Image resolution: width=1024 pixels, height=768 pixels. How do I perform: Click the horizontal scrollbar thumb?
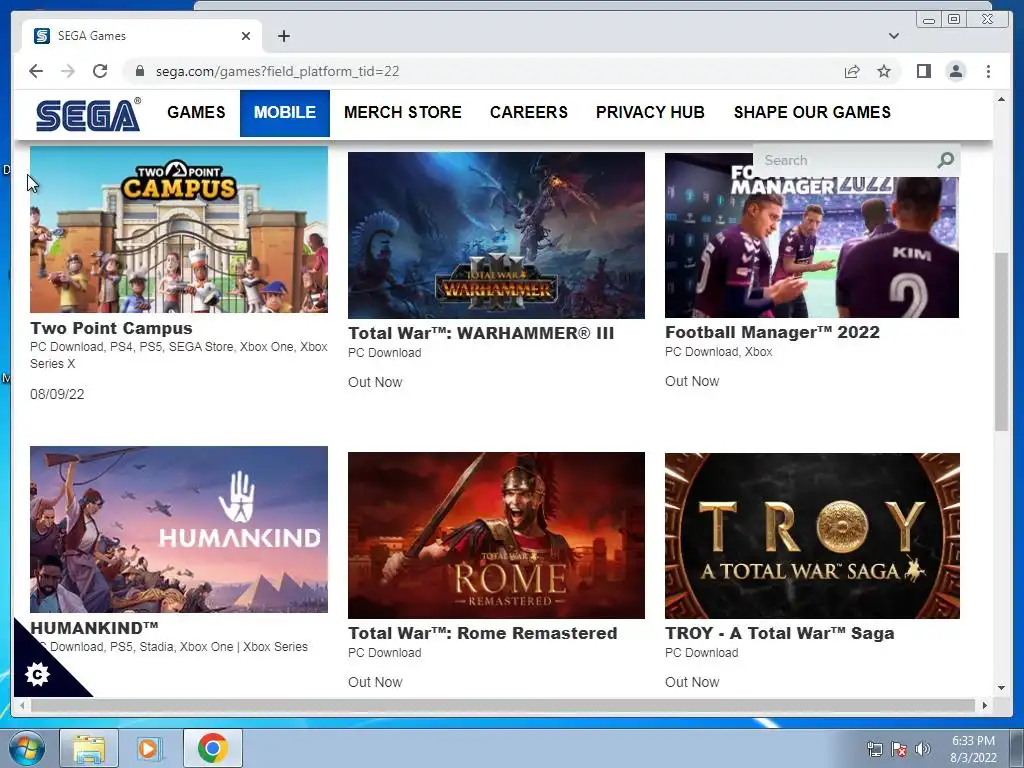[503, 705]
